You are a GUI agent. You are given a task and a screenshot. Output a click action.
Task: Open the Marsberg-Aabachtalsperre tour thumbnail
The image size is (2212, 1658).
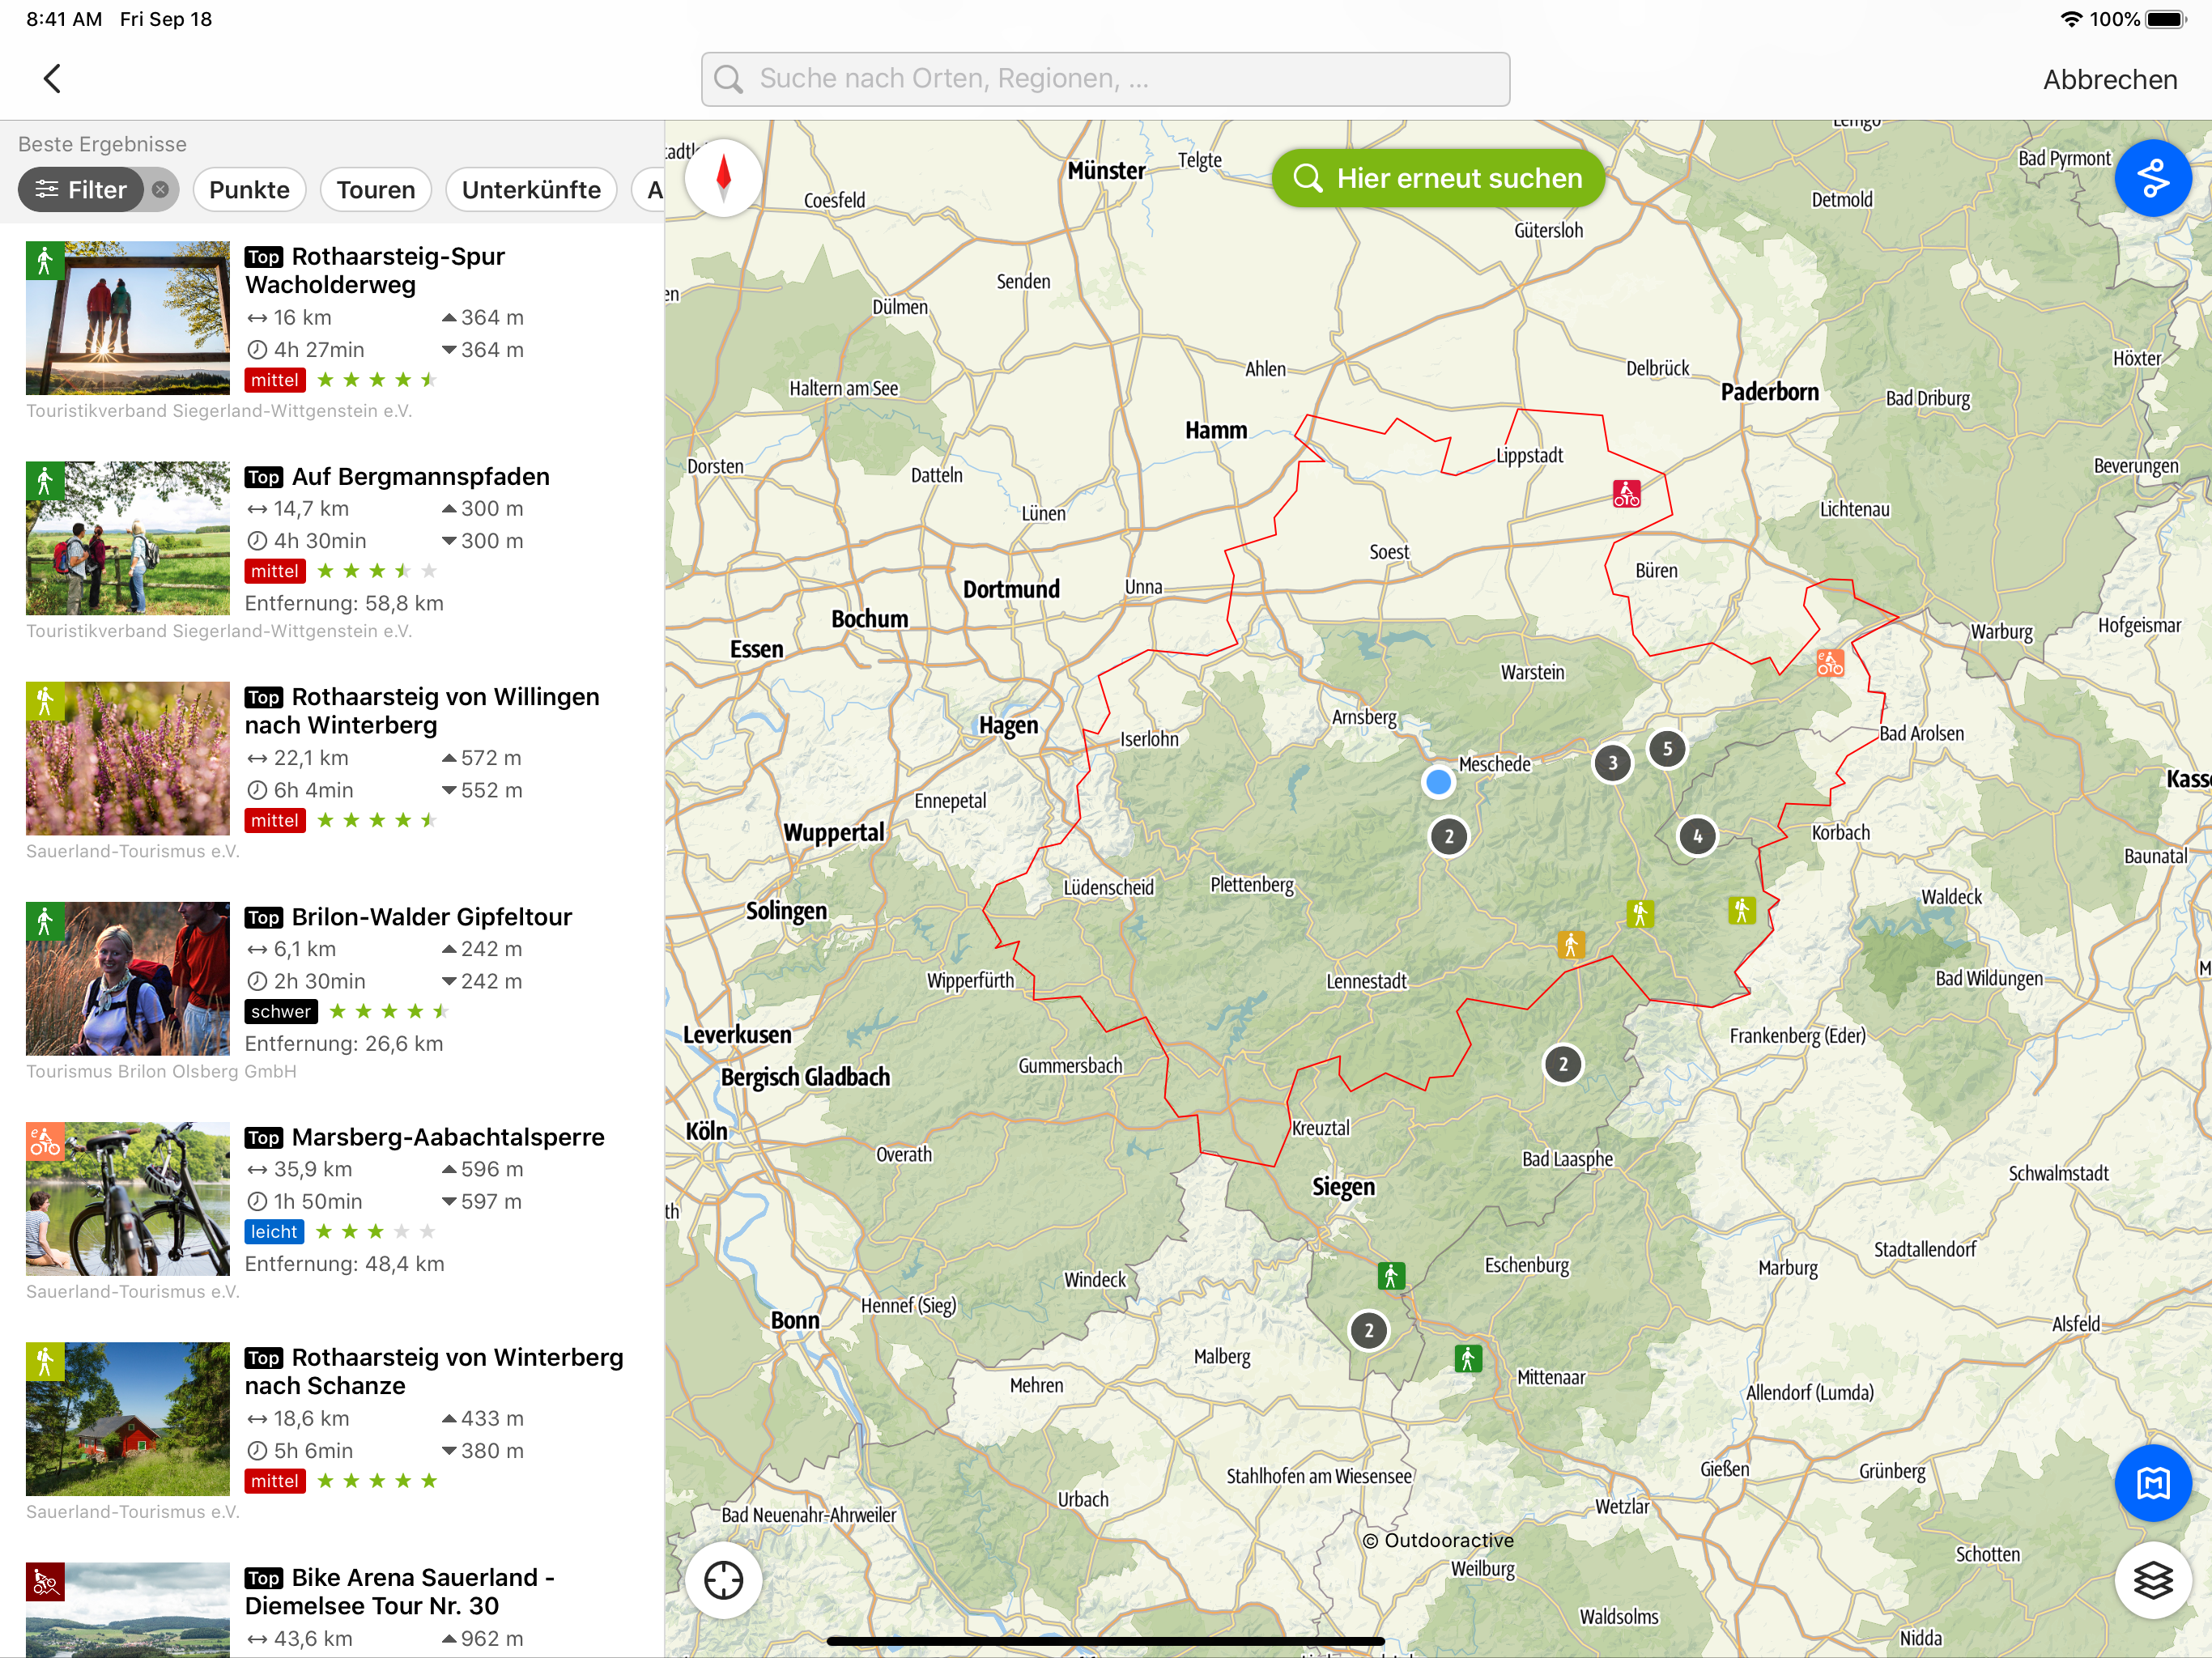[x=128, y=1198]
